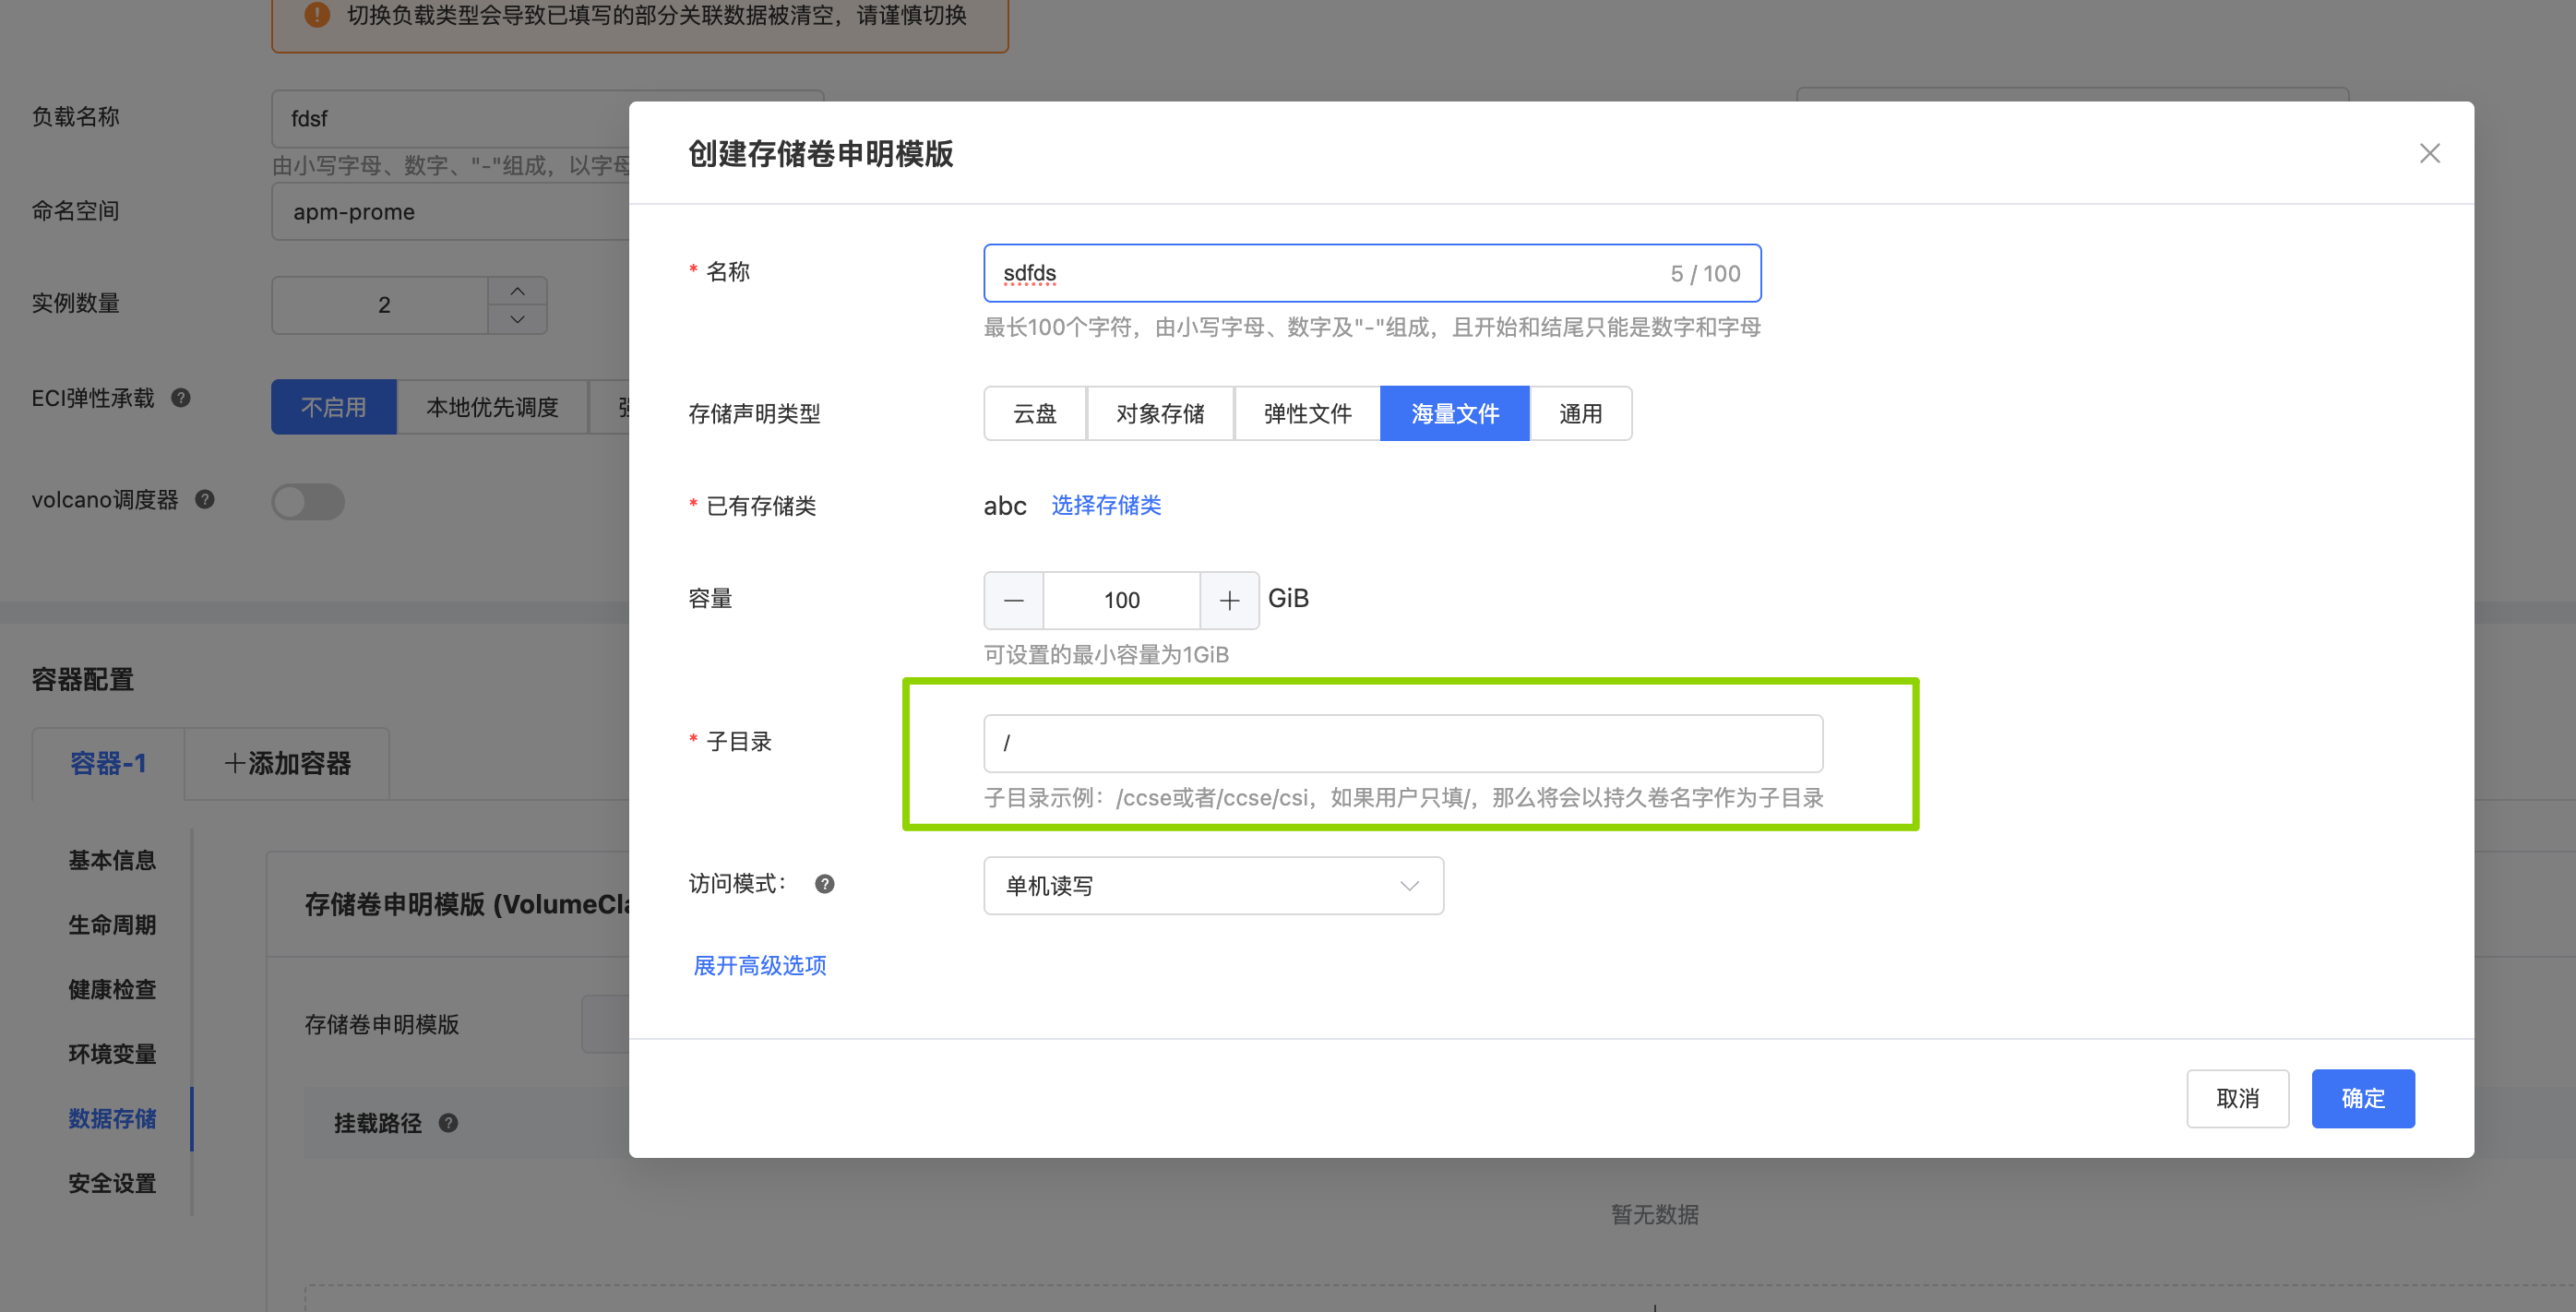Viewport: 2576px width, 1312px height.
Task: Close the create storage volume dialog
Action: pos(2429,153)
